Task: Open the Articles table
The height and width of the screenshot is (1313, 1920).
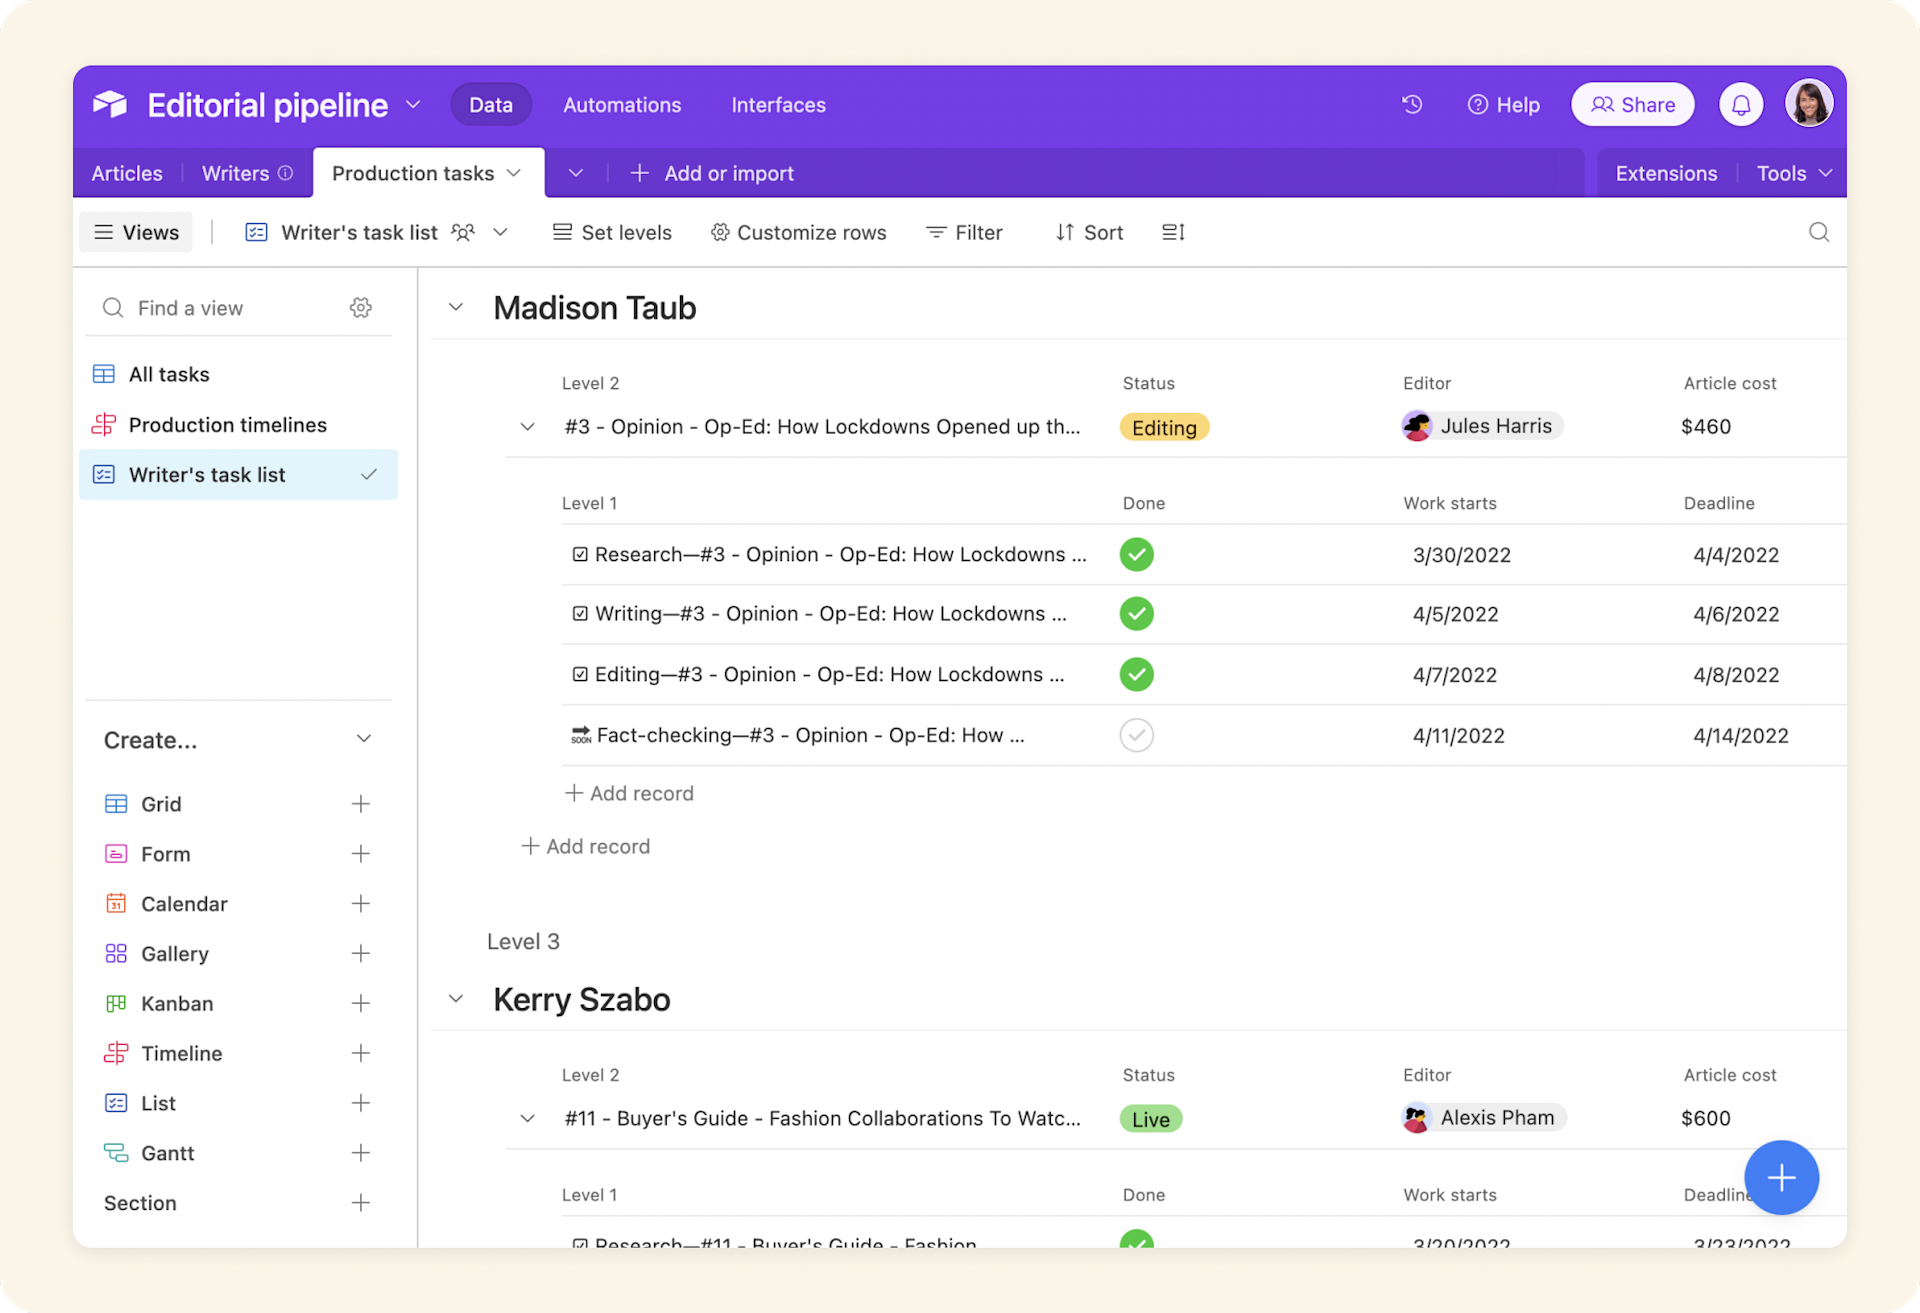Action: pos(126,172)
